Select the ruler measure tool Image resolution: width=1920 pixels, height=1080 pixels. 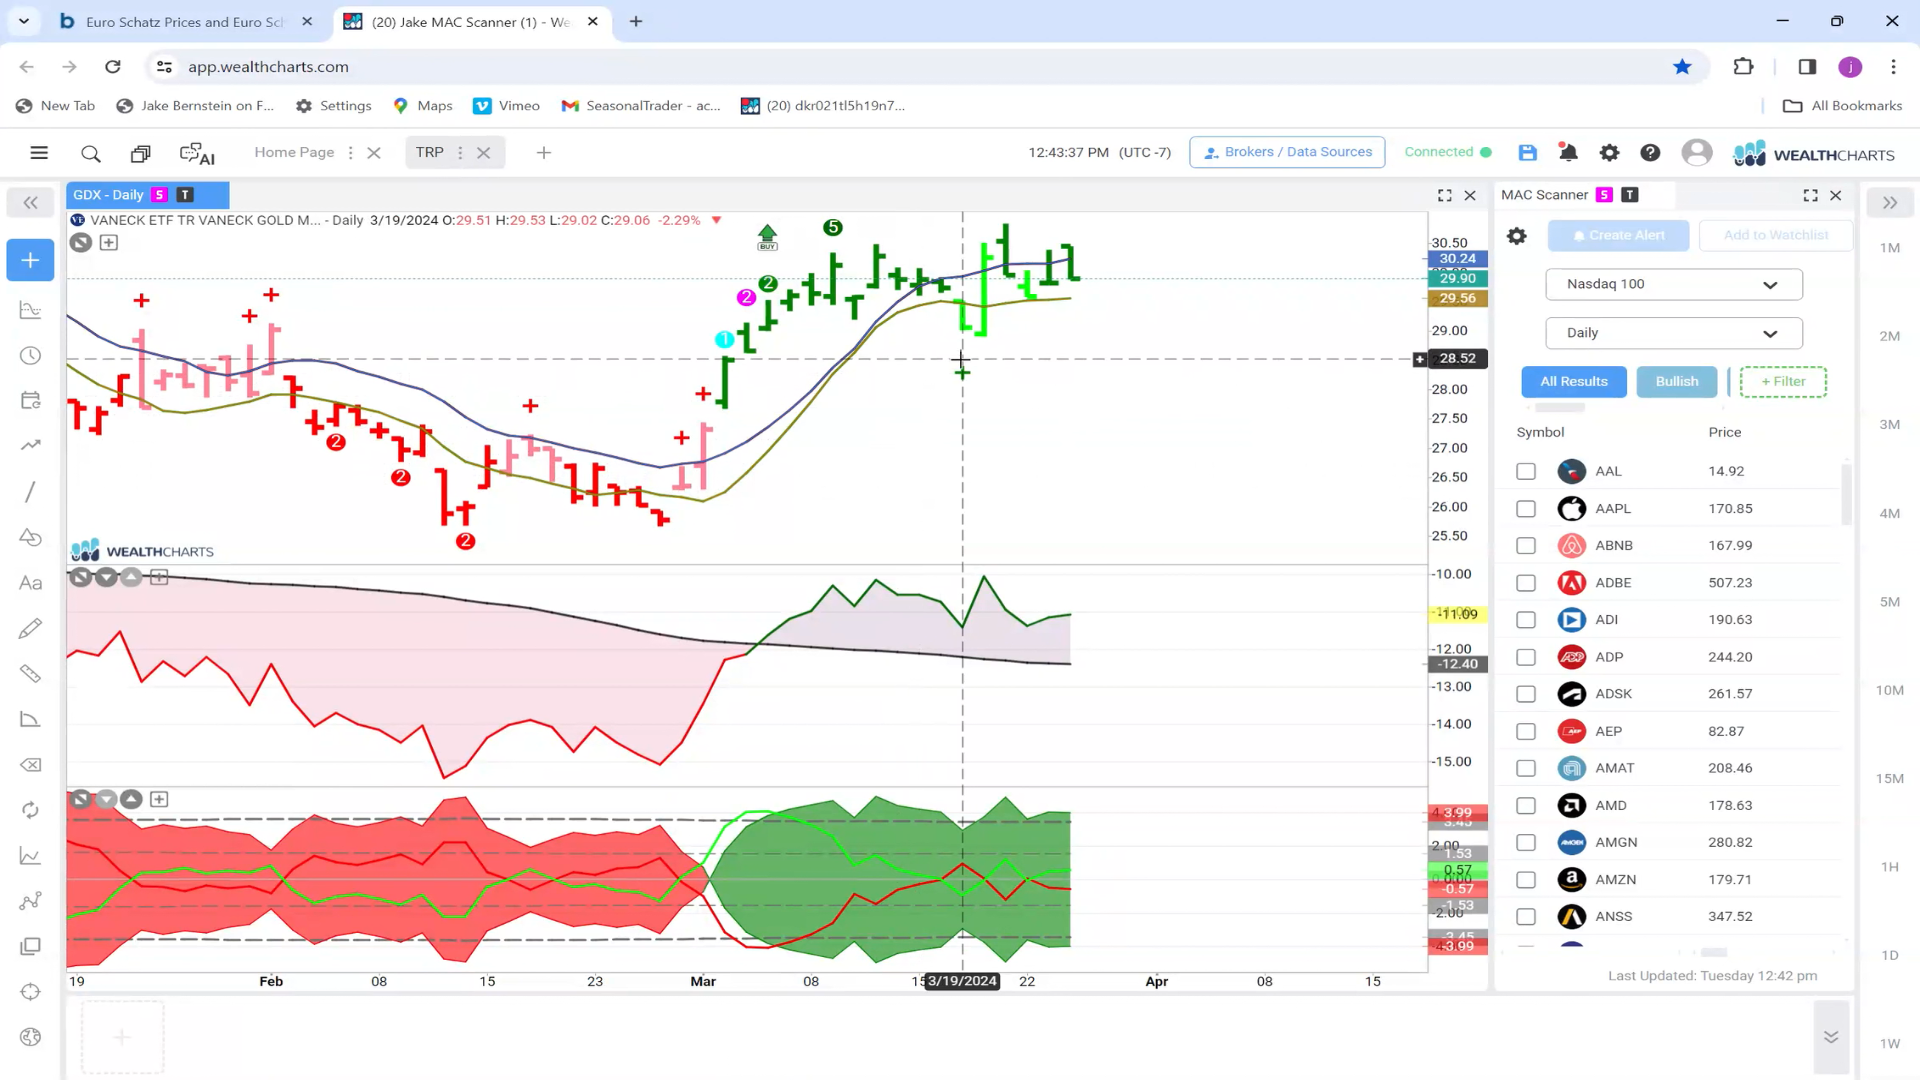30,673
